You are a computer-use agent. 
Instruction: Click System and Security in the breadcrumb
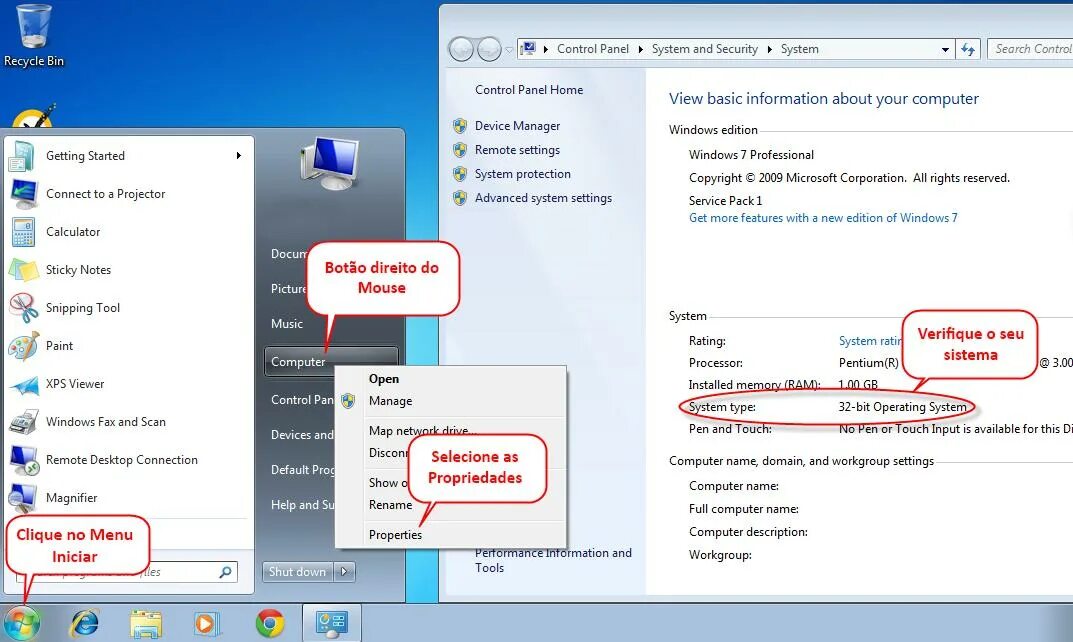tap(705, 49)
